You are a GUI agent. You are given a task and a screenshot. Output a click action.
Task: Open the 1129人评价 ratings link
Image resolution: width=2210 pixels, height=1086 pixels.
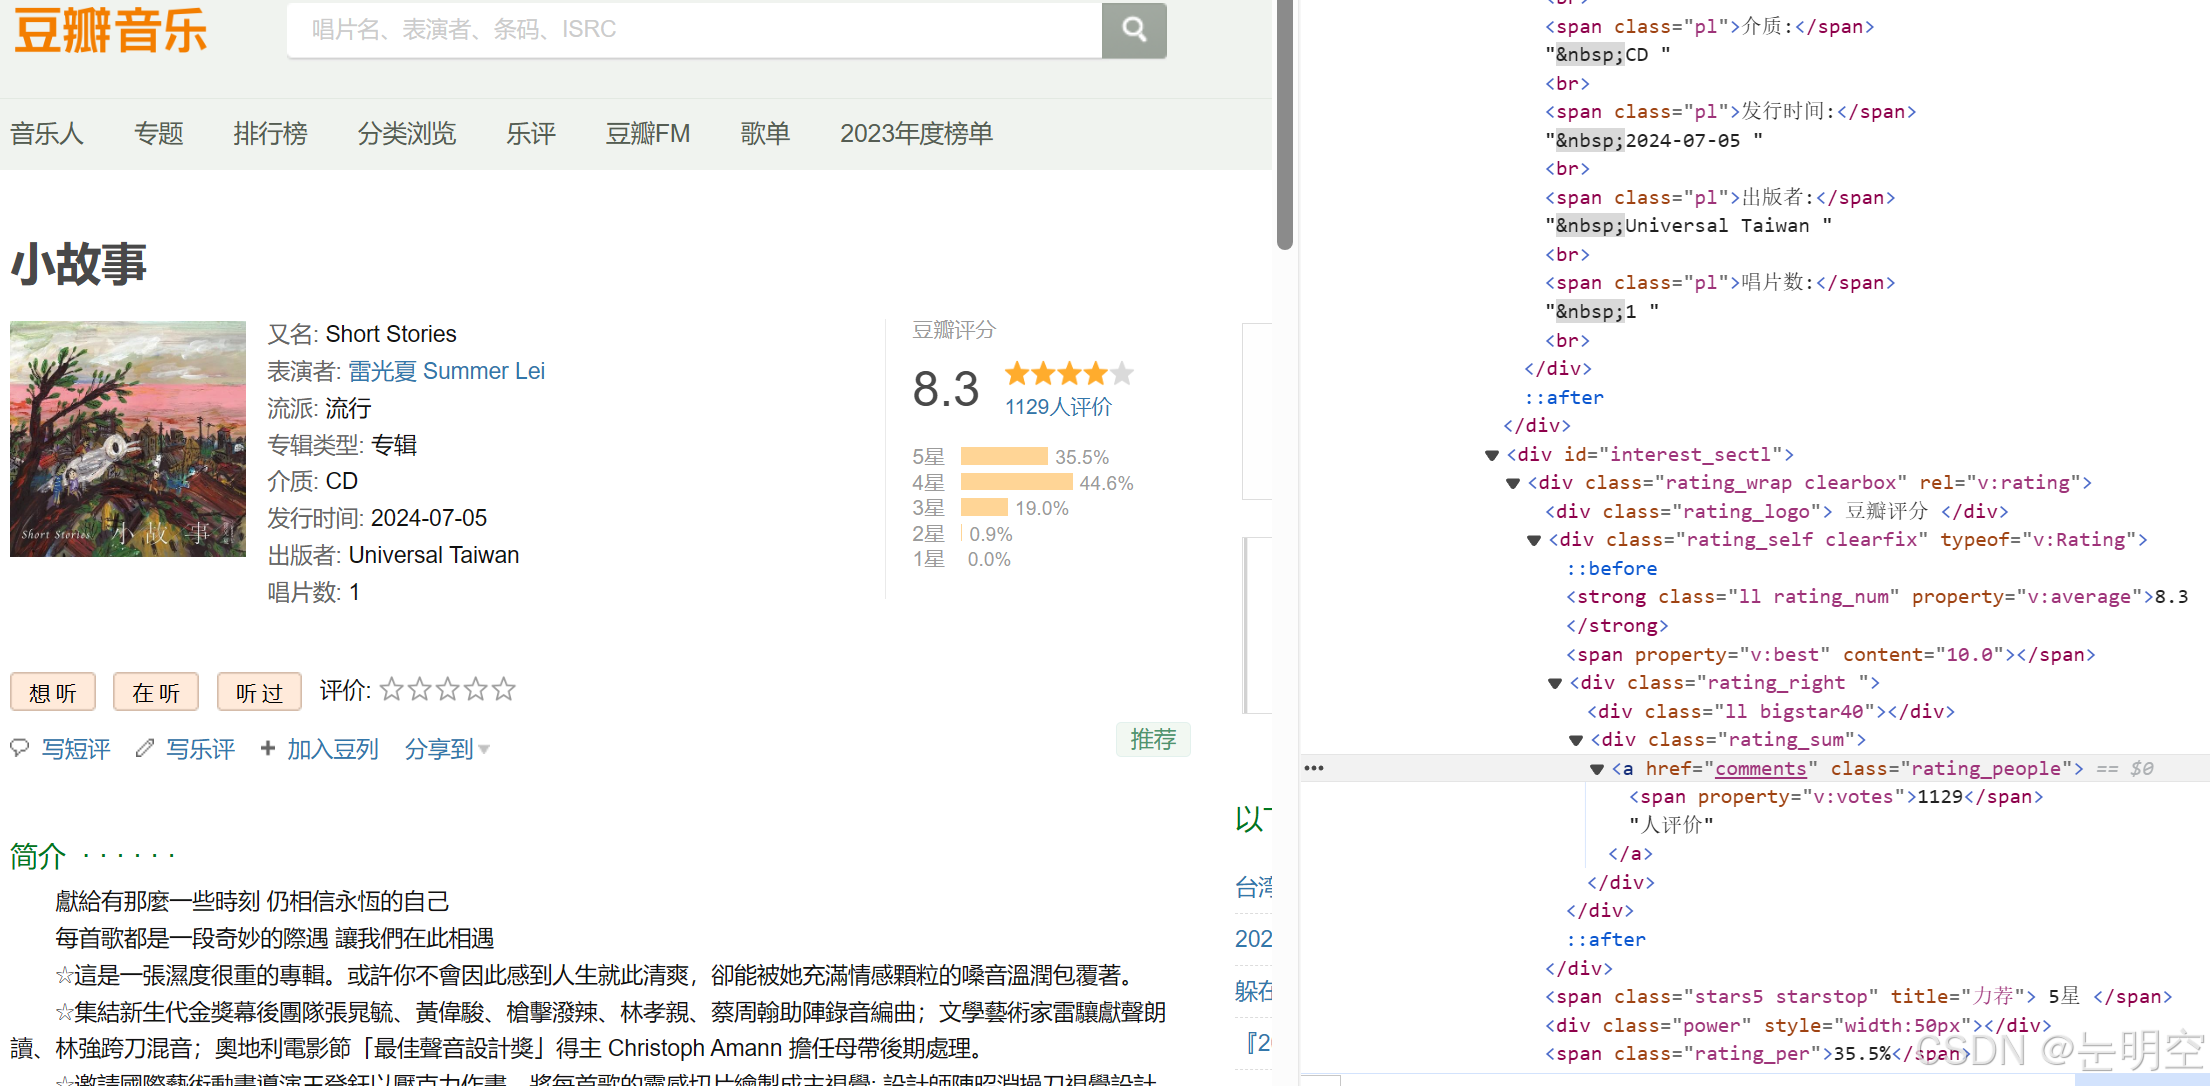[x=1058, y=407]
